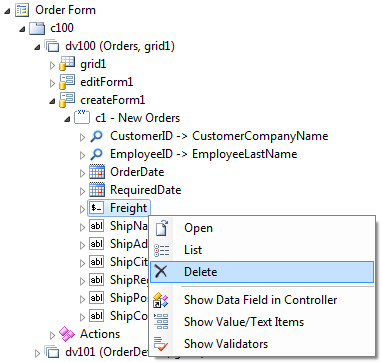Image resolution: width=382 pixels, height=362 pixels.
Task: Click the Show Validators icon
Action: click(162, 344)
